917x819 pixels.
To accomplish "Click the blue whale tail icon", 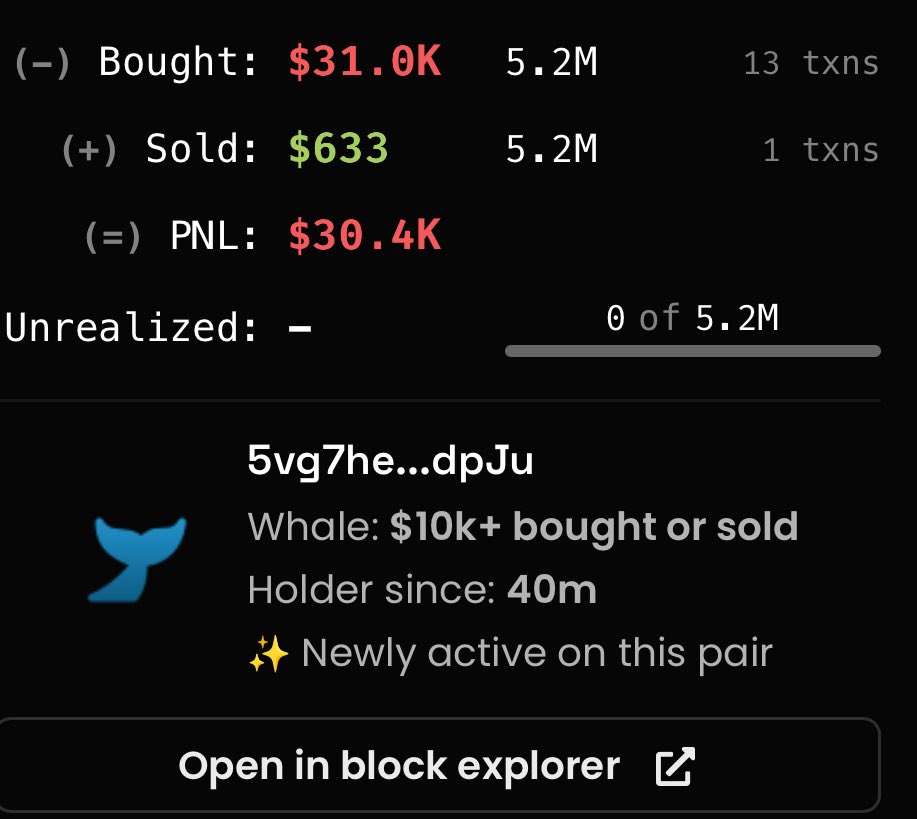I will coord(137,559).
